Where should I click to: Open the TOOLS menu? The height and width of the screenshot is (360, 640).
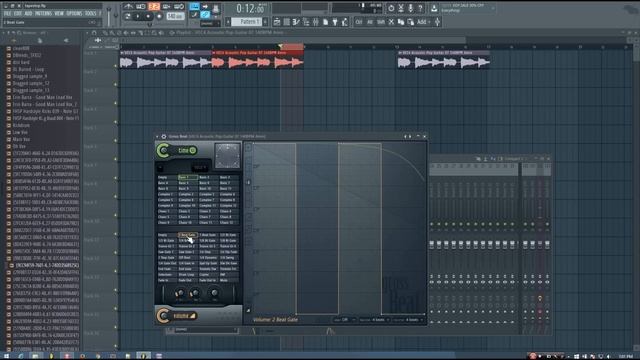coord(91,13)
